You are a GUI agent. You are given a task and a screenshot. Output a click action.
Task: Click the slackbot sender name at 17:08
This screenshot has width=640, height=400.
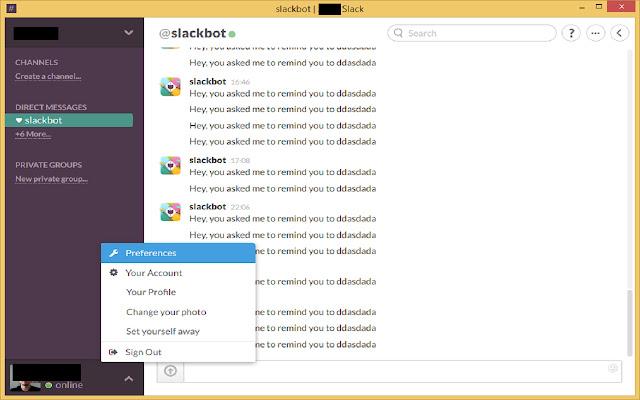point(207,160)
